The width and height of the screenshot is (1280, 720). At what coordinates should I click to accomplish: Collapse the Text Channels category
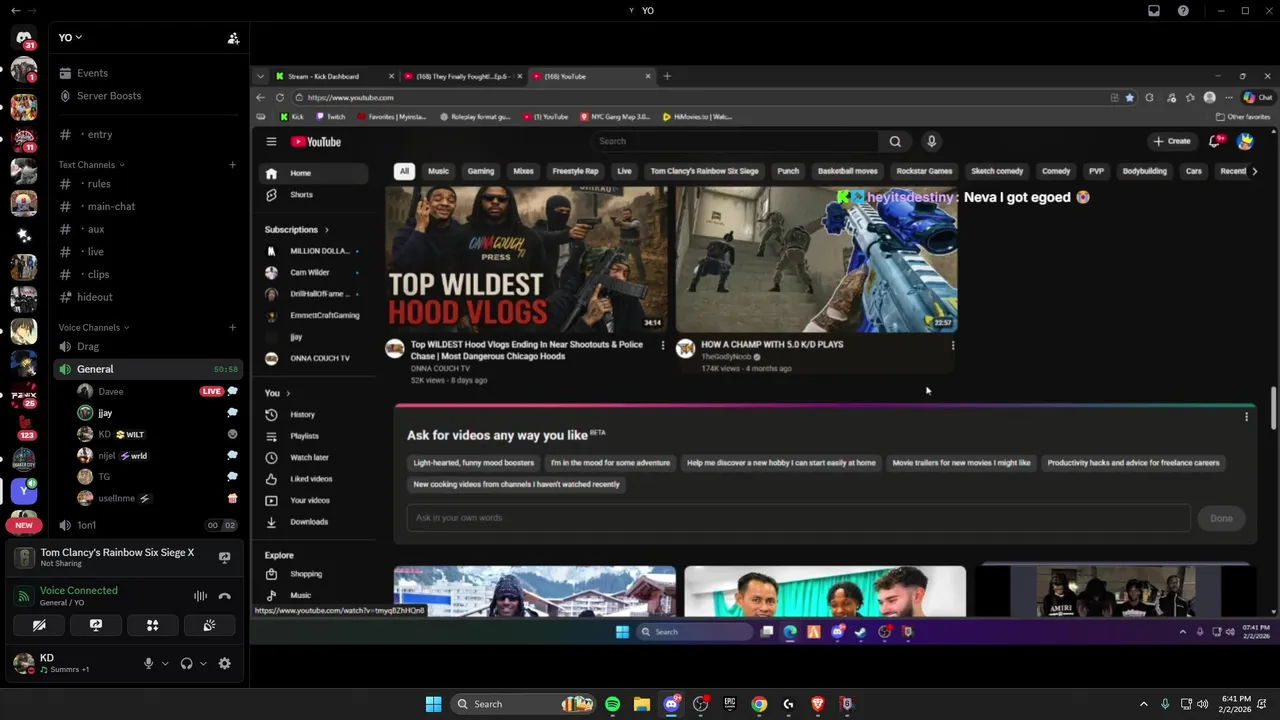point(91,165)
